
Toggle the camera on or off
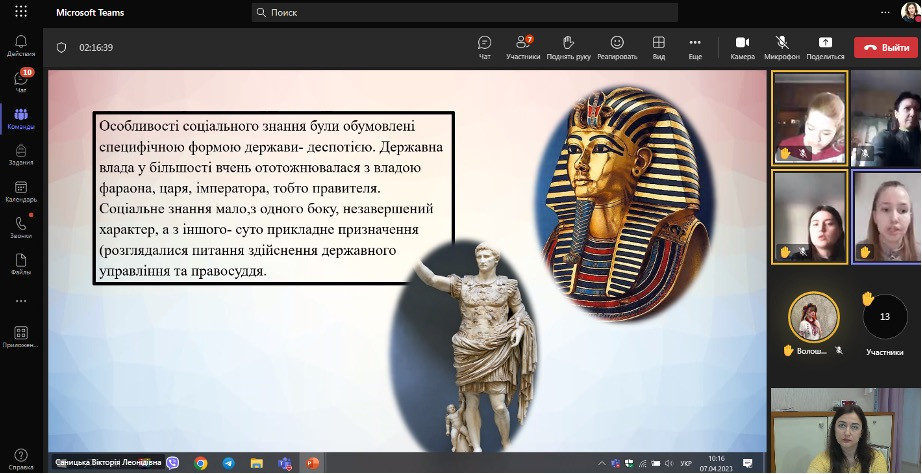(742, 47)
